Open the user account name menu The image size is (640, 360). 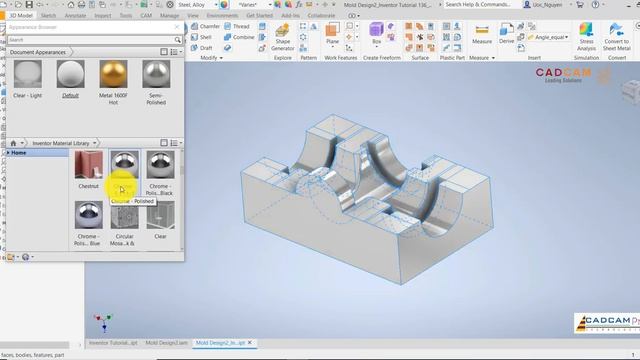coord(543,5)
